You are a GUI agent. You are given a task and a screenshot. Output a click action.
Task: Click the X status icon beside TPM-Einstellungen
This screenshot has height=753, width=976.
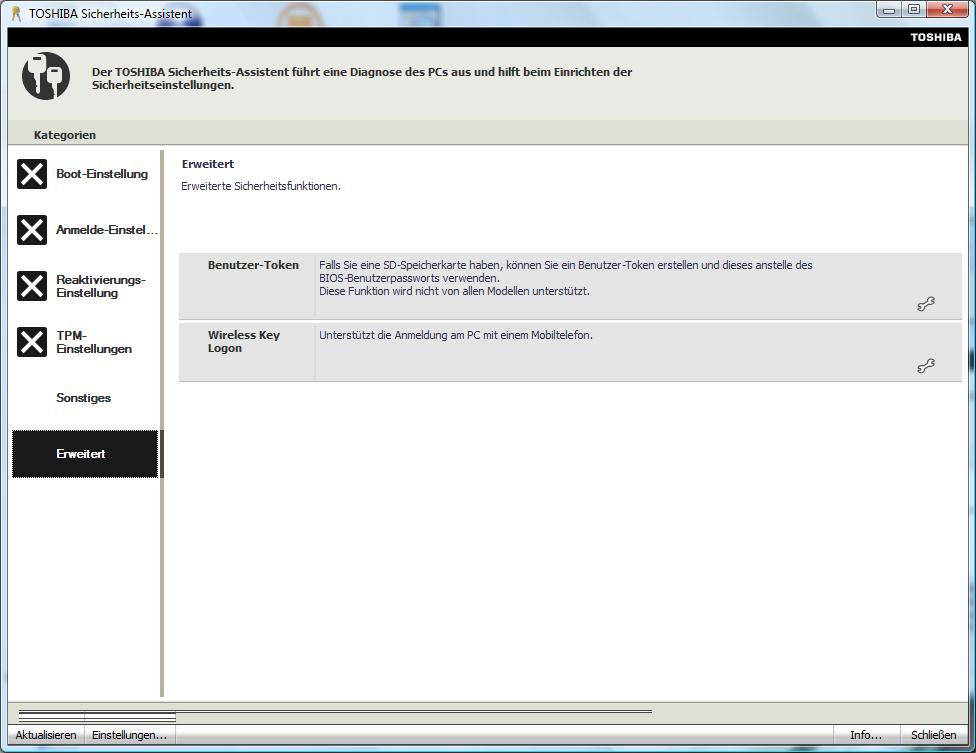32,342
